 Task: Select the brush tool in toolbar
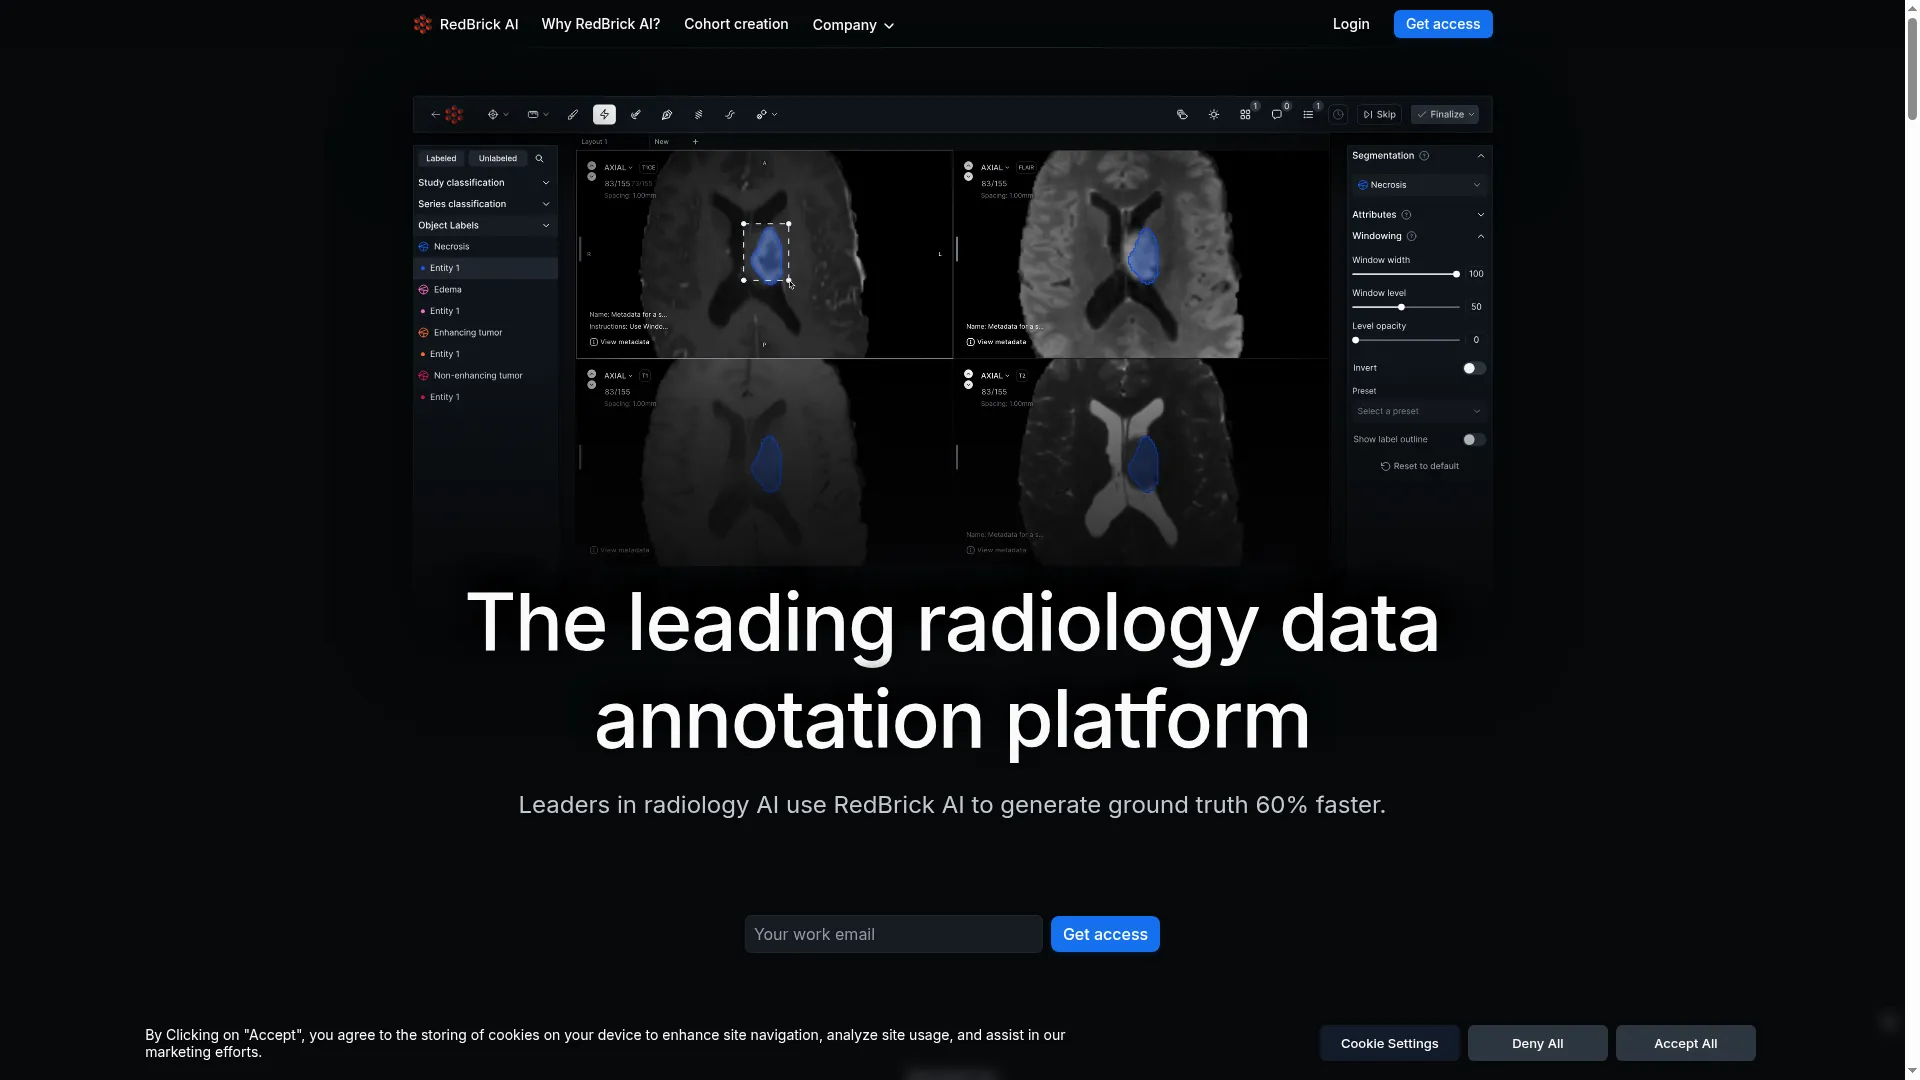pyautogui.click(x=573, y=115)
